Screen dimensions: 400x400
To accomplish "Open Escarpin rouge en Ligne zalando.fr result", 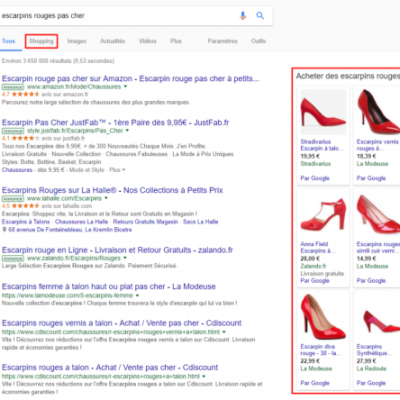I will pos(117,250).
